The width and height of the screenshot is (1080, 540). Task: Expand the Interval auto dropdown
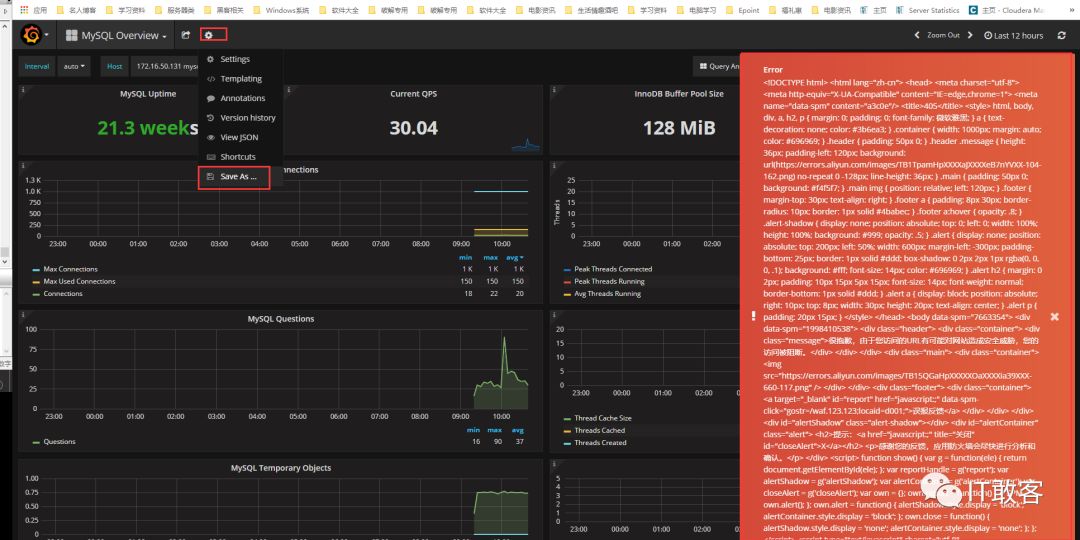73,67
